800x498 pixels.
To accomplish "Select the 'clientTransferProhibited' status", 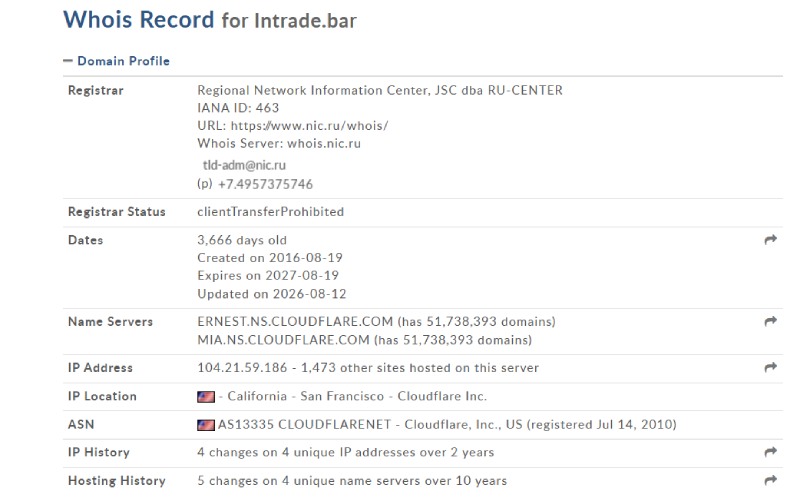I will click(270, 212).
